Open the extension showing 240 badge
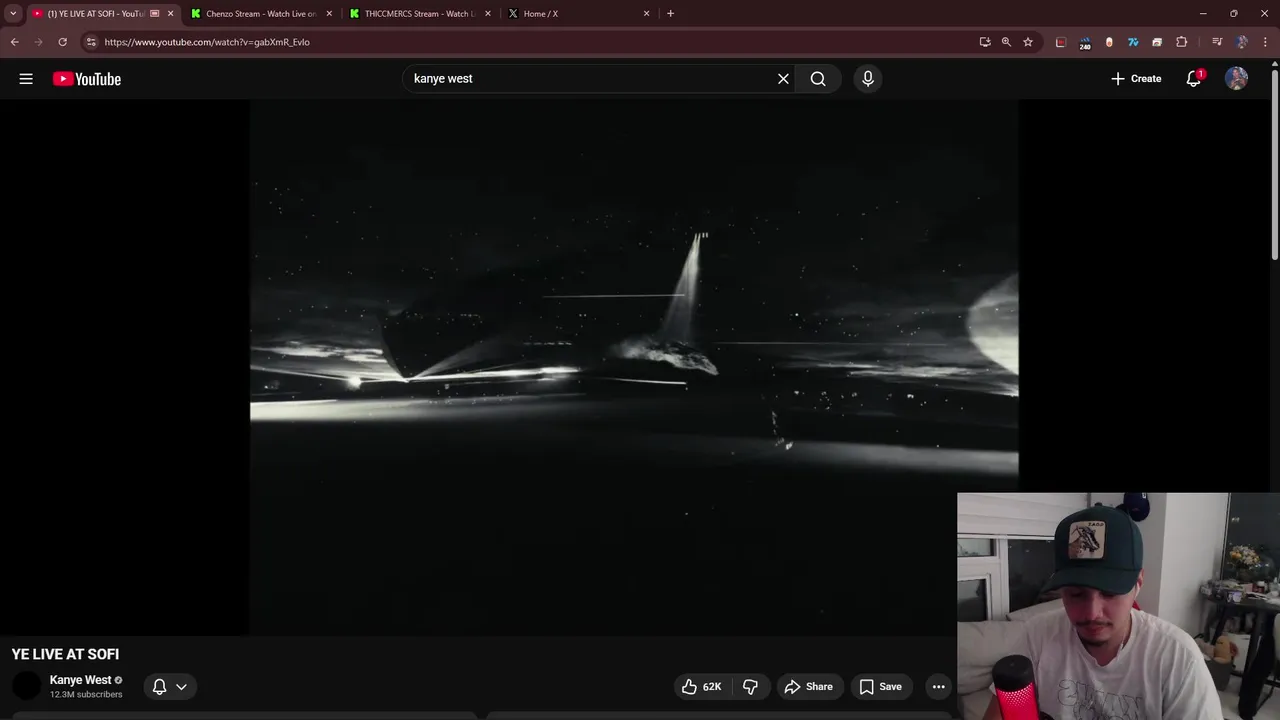This screenshot has width=1280, height=720. pos(1085,43)
